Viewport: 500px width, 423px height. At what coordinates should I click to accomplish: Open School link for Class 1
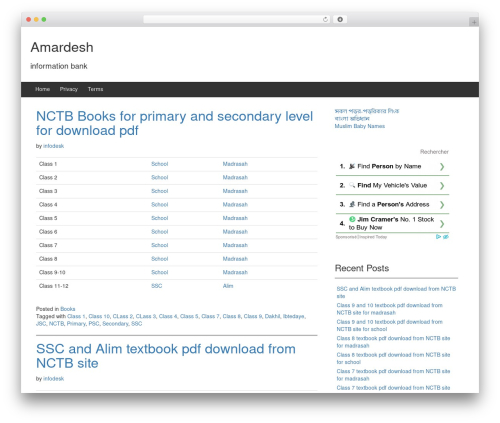(x=160, y=164)
